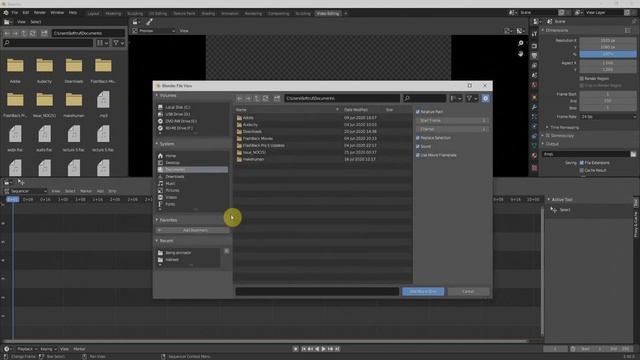Collapse the Favorites section in File View
This screenshot has width=640, height=360.
157,220
